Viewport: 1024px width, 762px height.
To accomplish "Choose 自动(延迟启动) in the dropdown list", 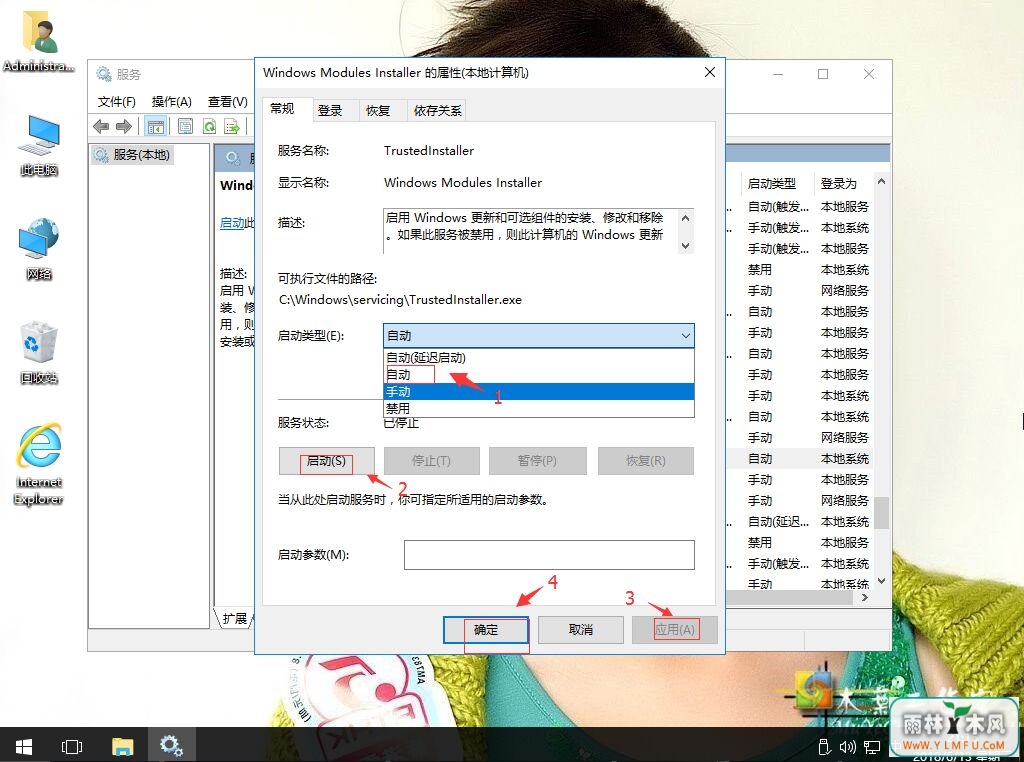I will pos(538,357).
